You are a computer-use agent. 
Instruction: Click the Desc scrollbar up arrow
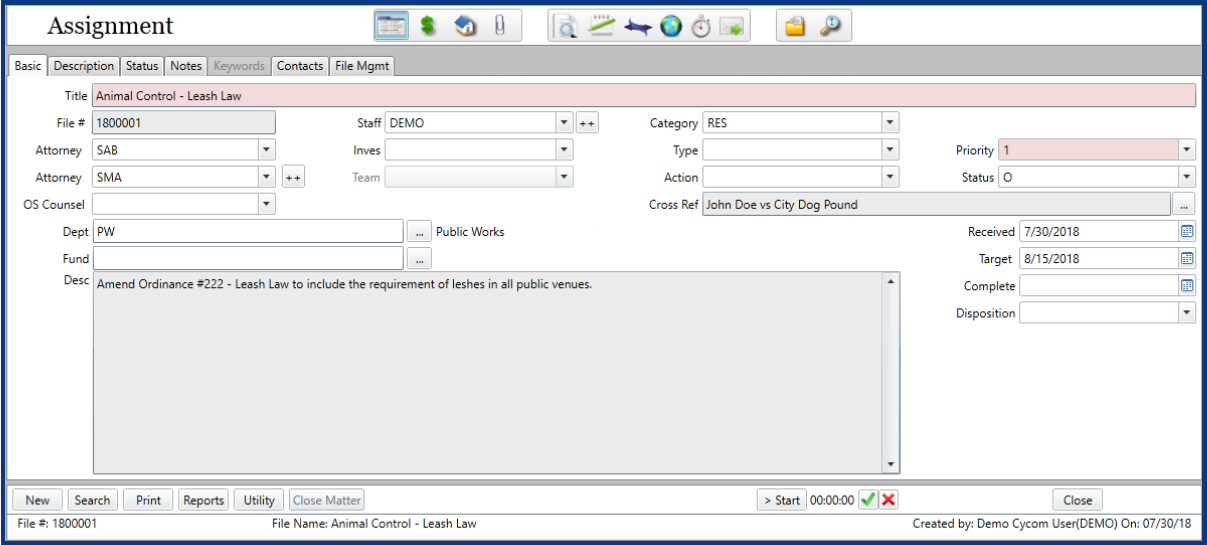pos(891,281)
